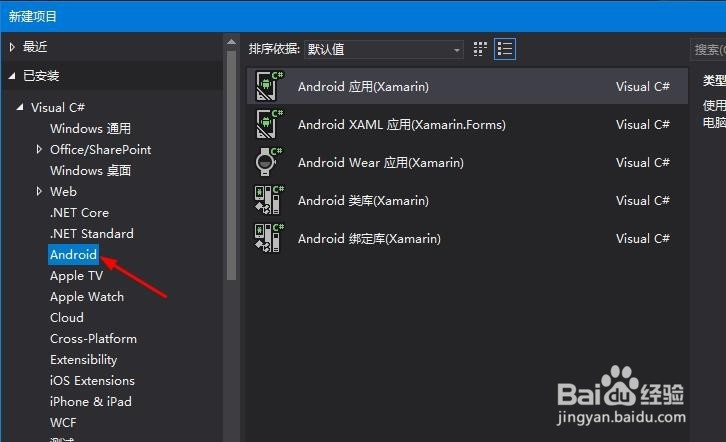726x442 pixels.
Task: Select Windows 桌面 category
Action: tap(90, 170)
